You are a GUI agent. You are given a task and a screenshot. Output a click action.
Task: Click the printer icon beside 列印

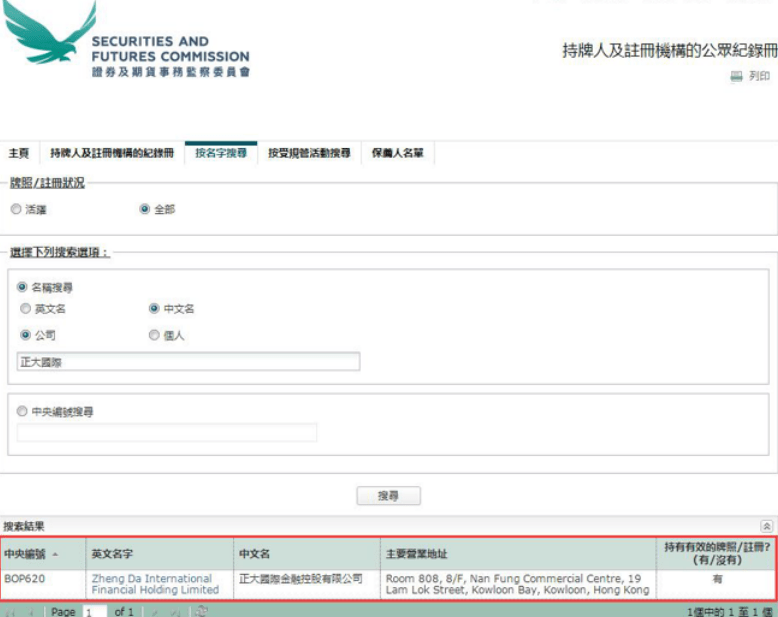[x=736, y=76]
